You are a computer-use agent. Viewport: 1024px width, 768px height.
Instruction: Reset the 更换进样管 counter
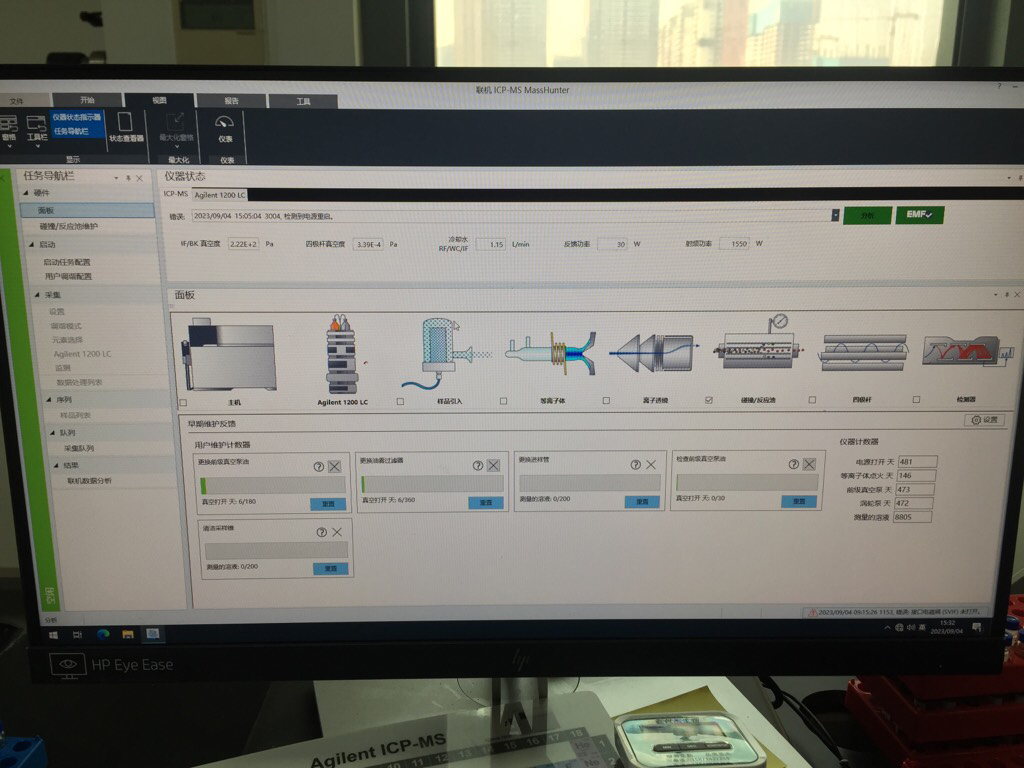642,502
